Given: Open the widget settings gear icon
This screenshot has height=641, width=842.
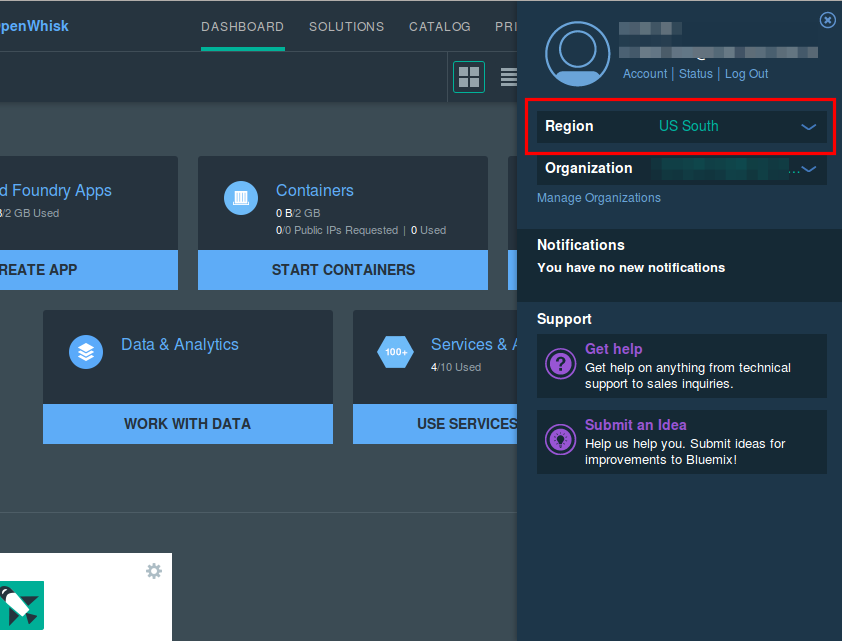Looking at the screenshot, I should tap(154, 571).
